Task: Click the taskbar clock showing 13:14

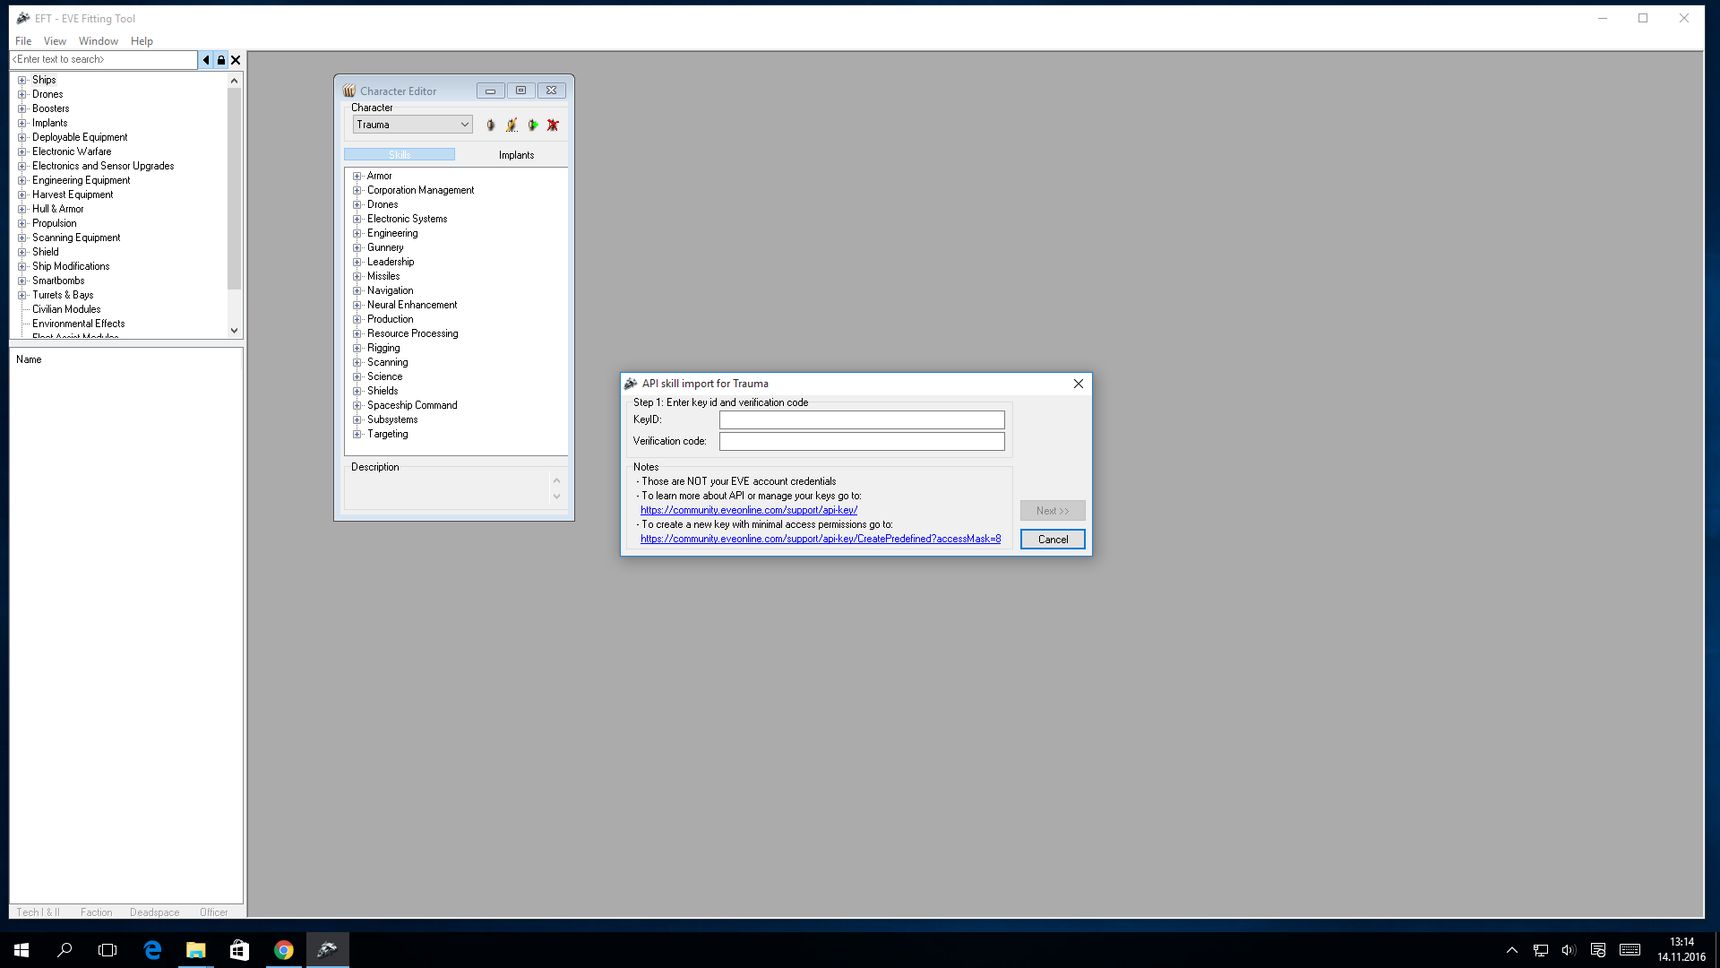Action: click(1681, 950)
